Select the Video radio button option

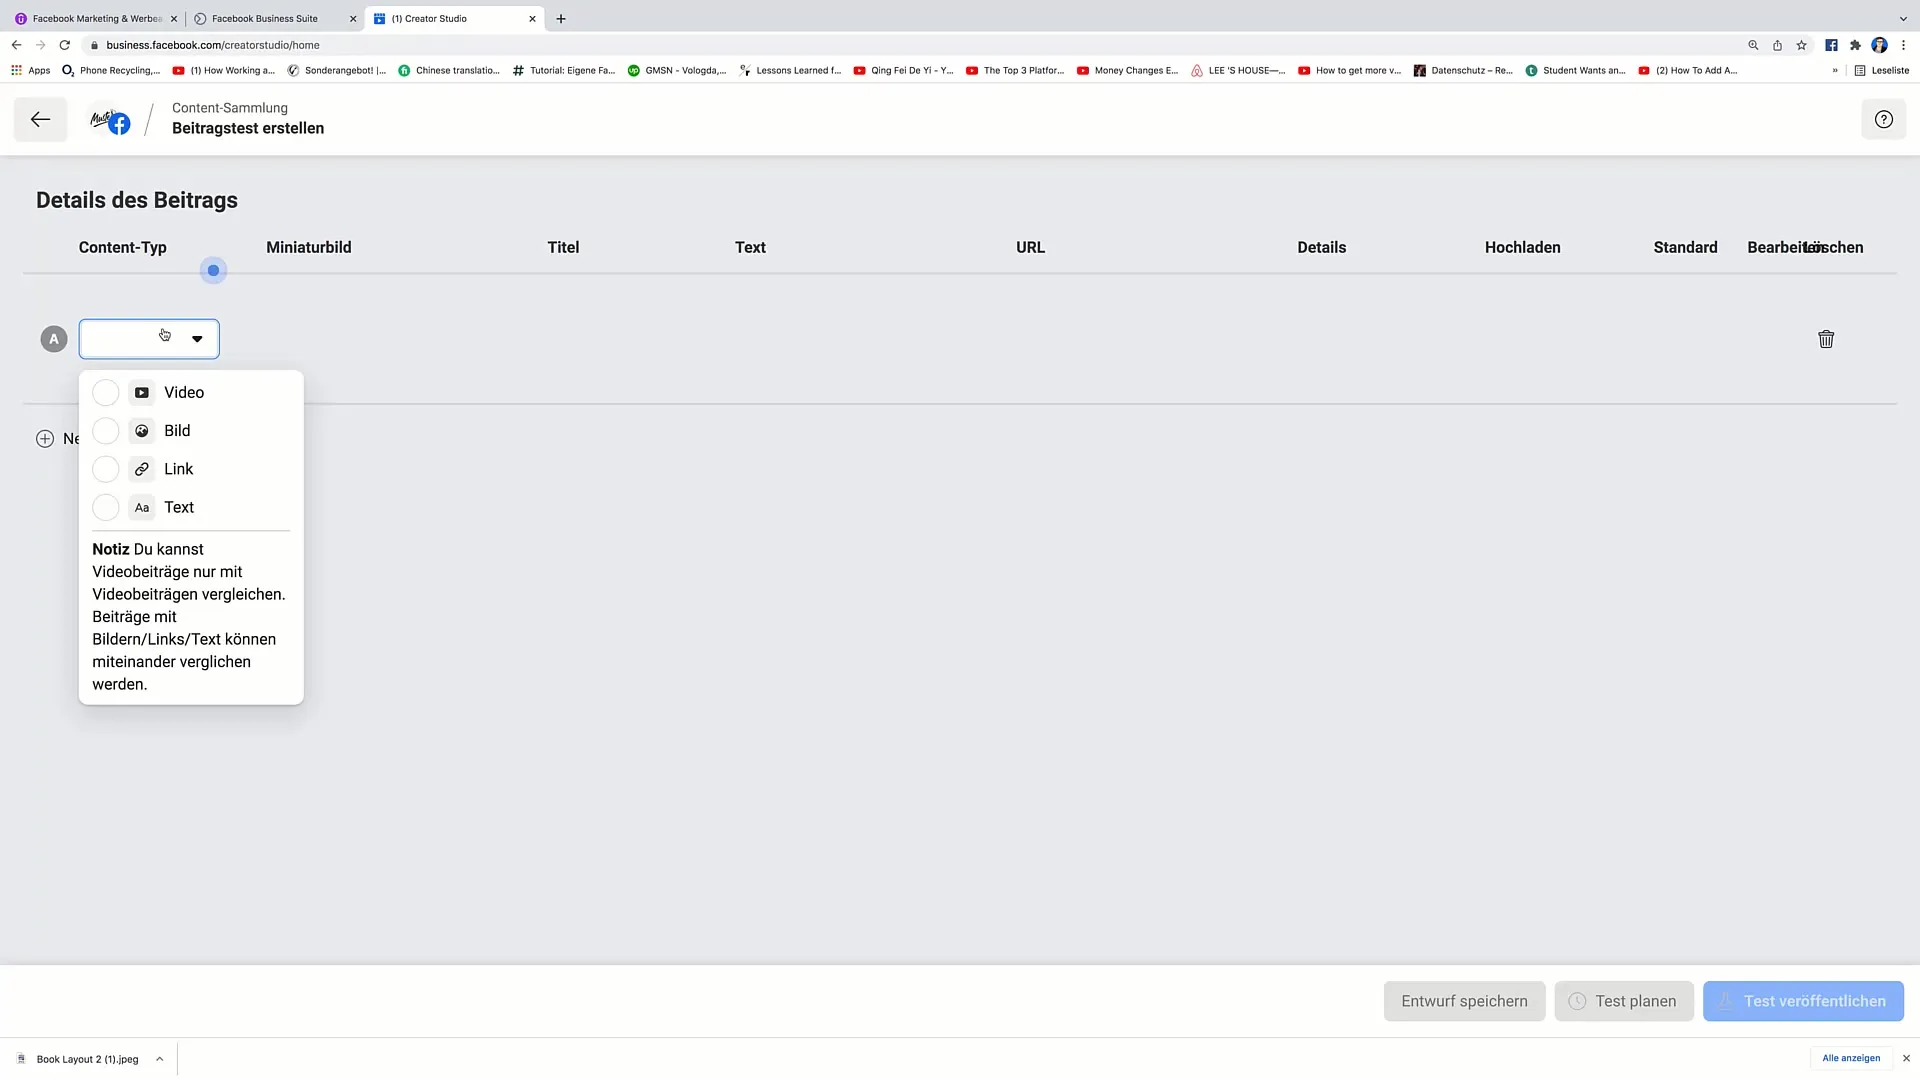point(107,392)
